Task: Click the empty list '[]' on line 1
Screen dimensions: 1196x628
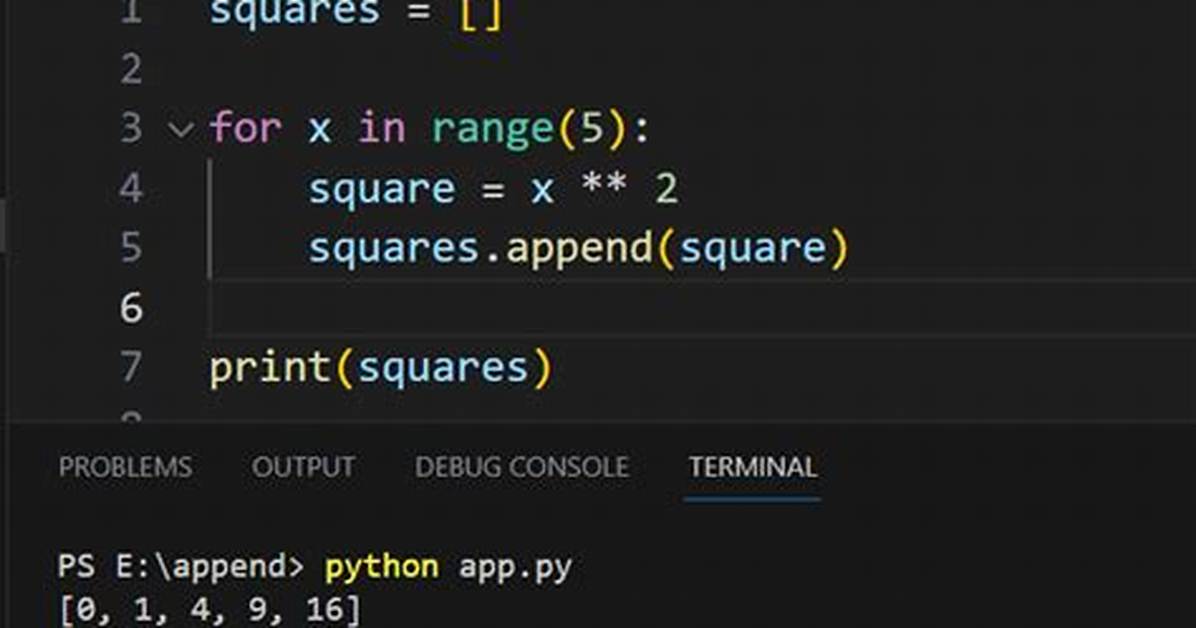Action: click(x=481, y=12)
